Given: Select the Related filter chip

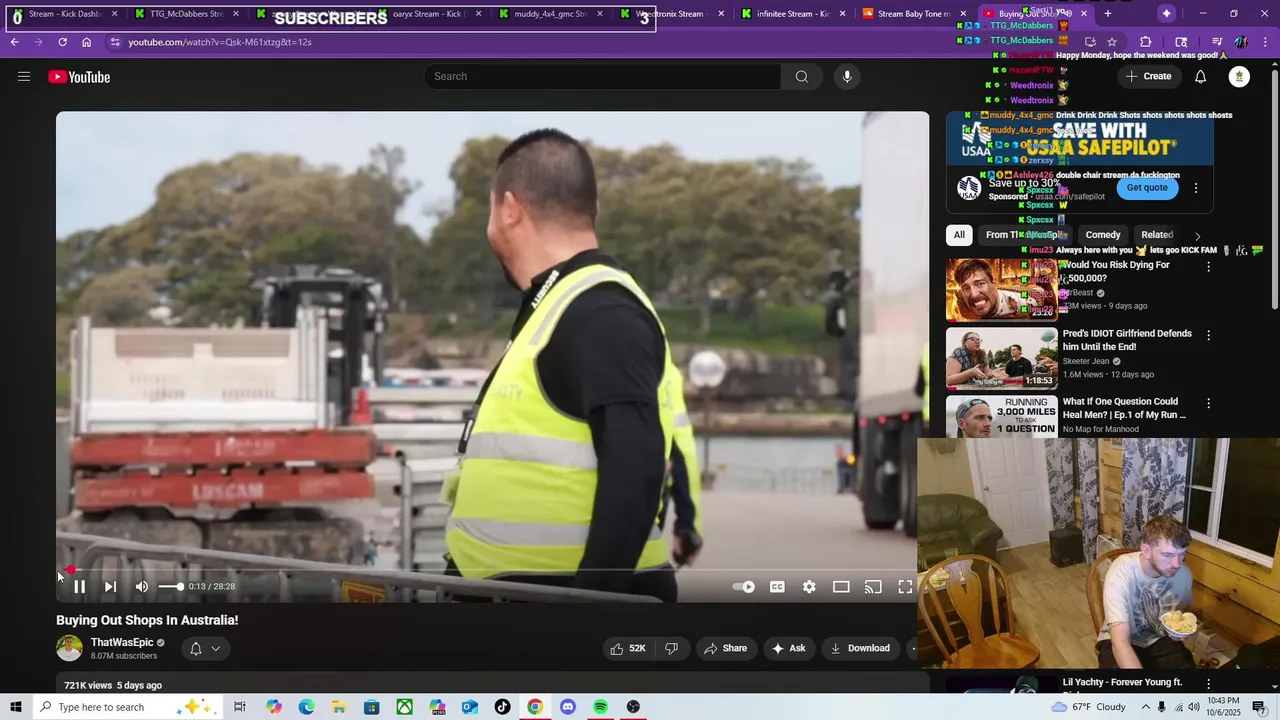Looking at the screenshot, I should [1157, 235].
